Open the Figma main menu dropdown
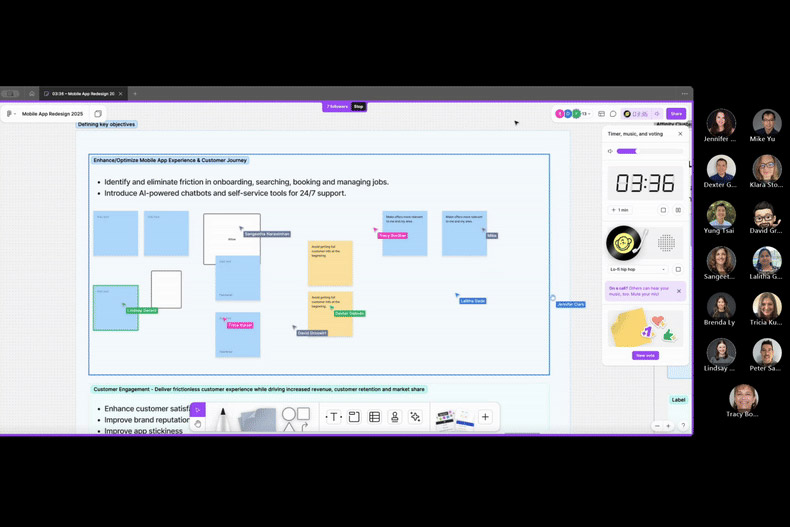Image resolution: width=790 pixels, height=527 pixels. 10,114
